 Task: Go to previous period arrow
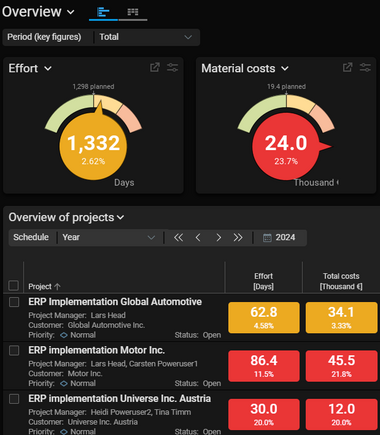pyautogui.click(x=198, y=238)
